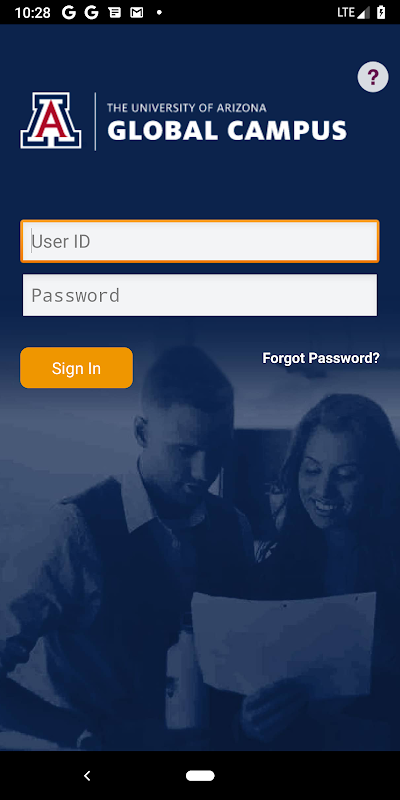
Task: Click the orange Sign In button
Action: point(77,368)
